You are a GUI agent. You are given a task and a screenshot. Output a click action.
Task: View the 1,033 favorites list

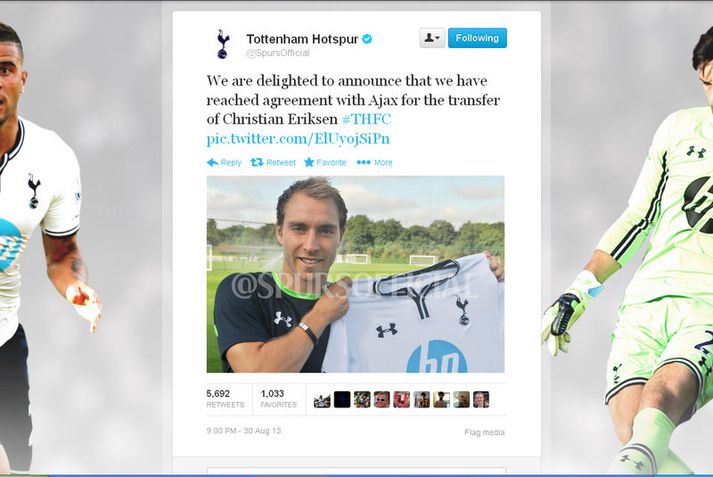tap(278, 398)
